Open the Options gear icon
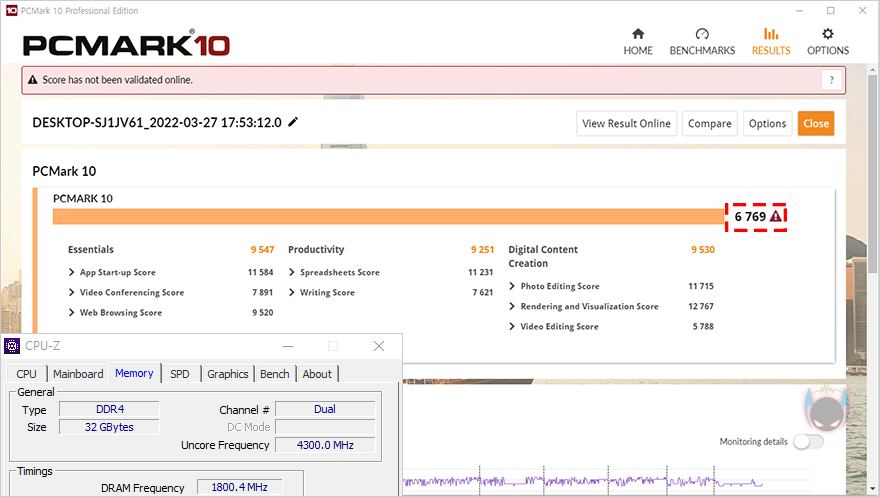Screen dimensions: 880x497 (x=828, y=34)
